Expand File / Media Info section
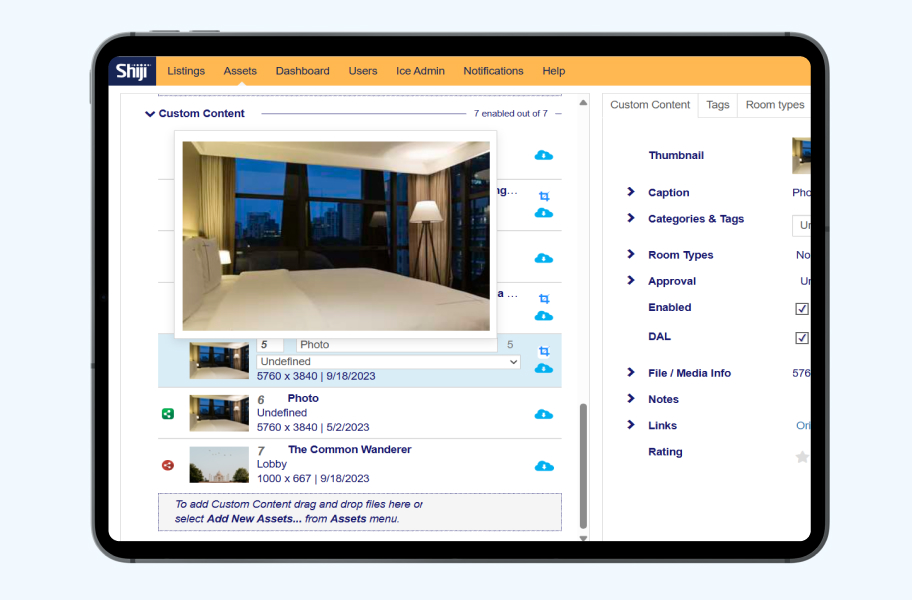This screenshot has height=600, width=912. click(631, 373)
